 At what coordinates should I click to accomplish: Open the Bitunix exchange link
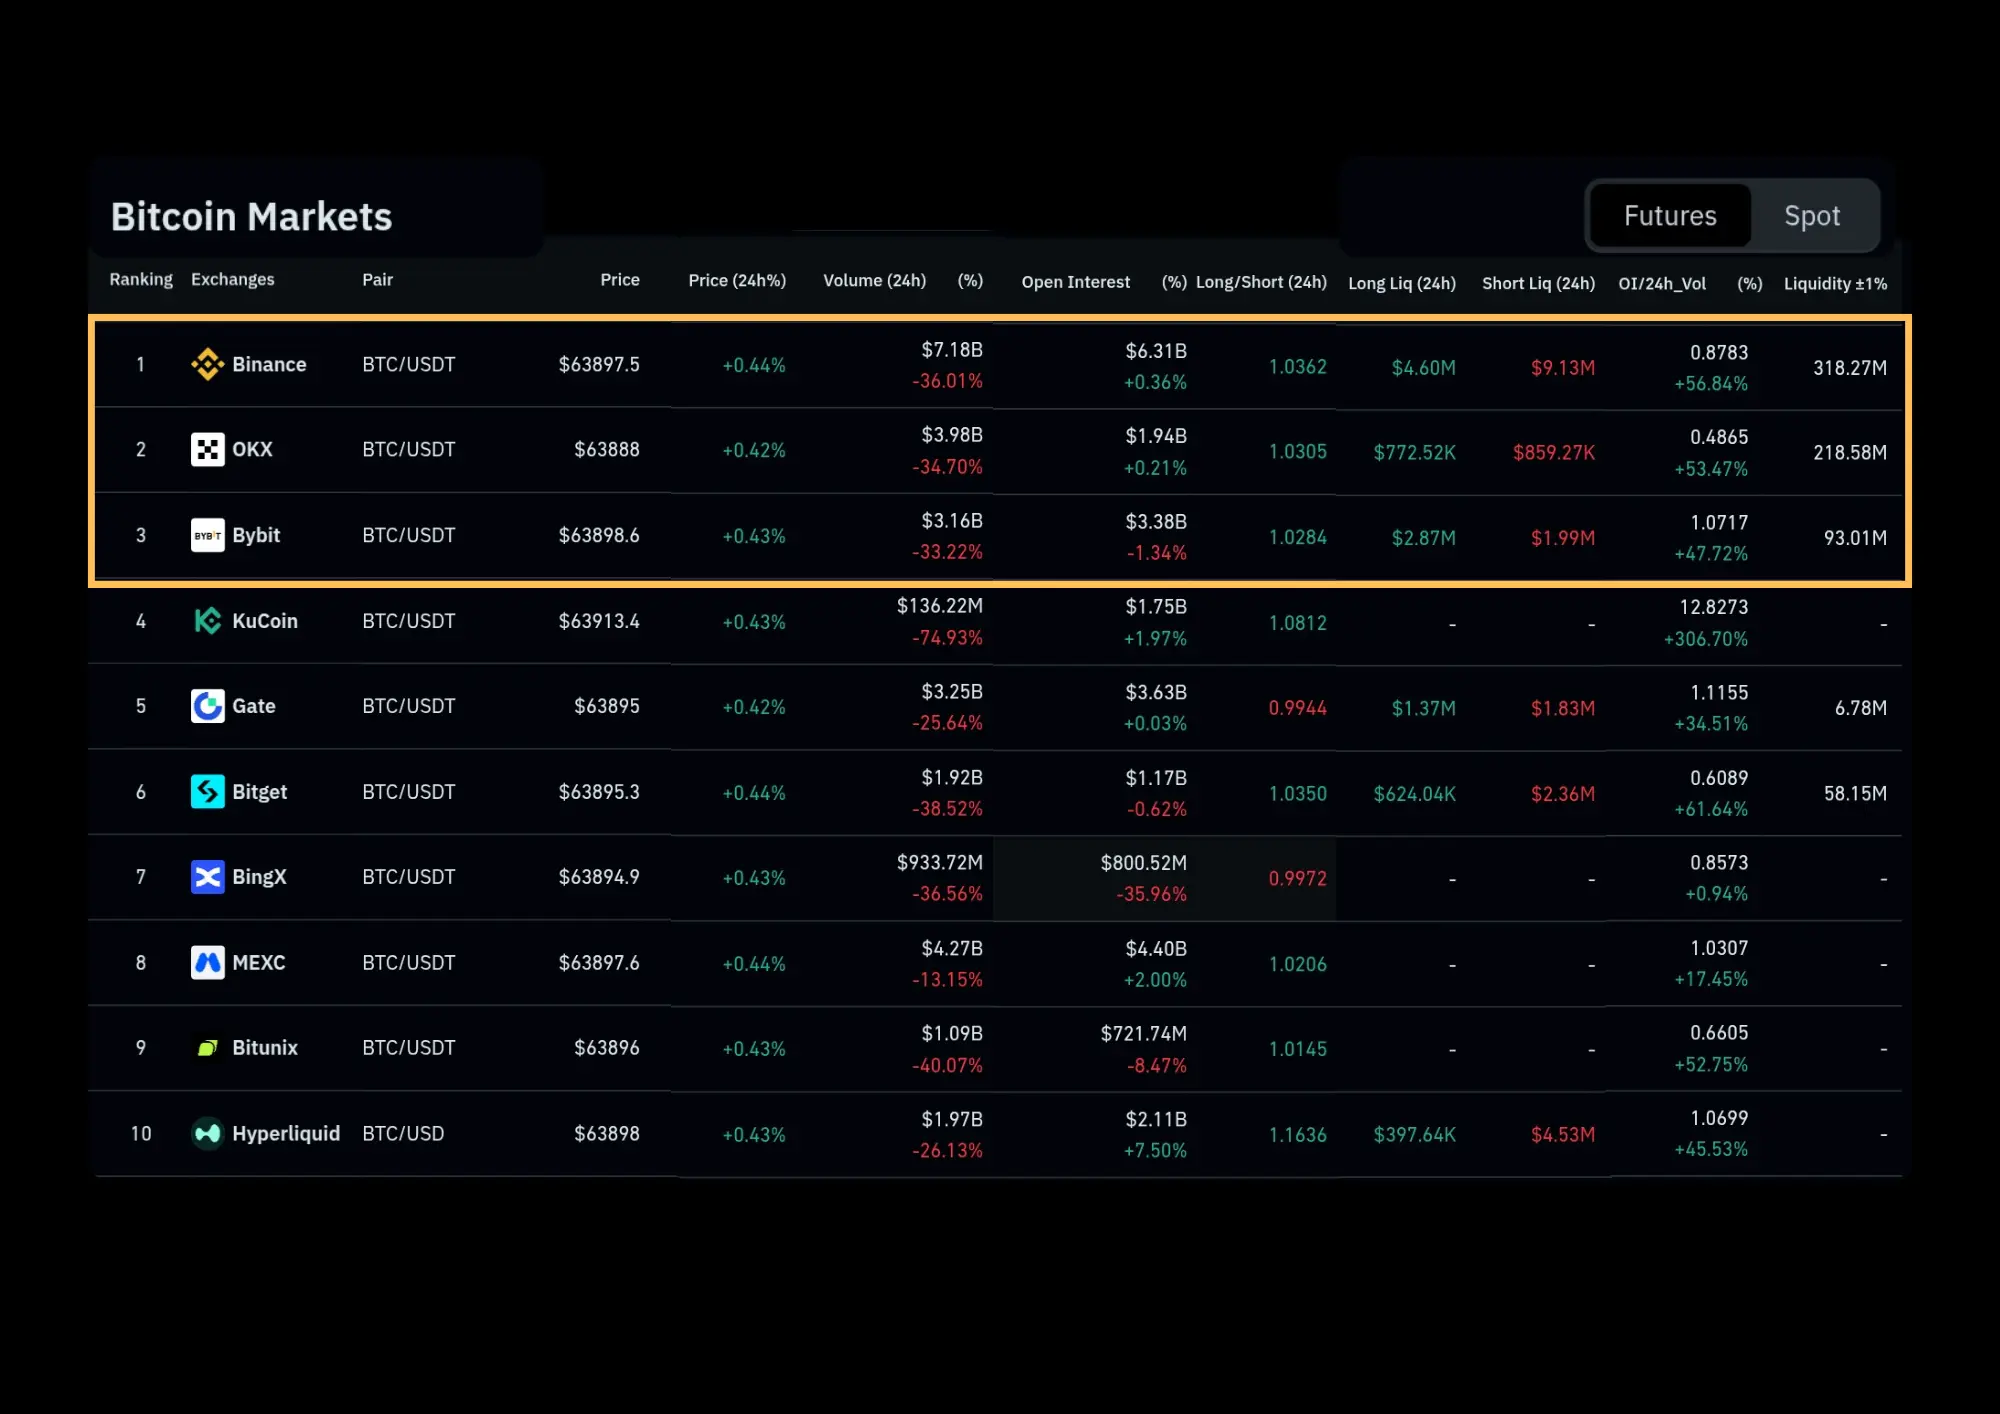coord(265,1048)
